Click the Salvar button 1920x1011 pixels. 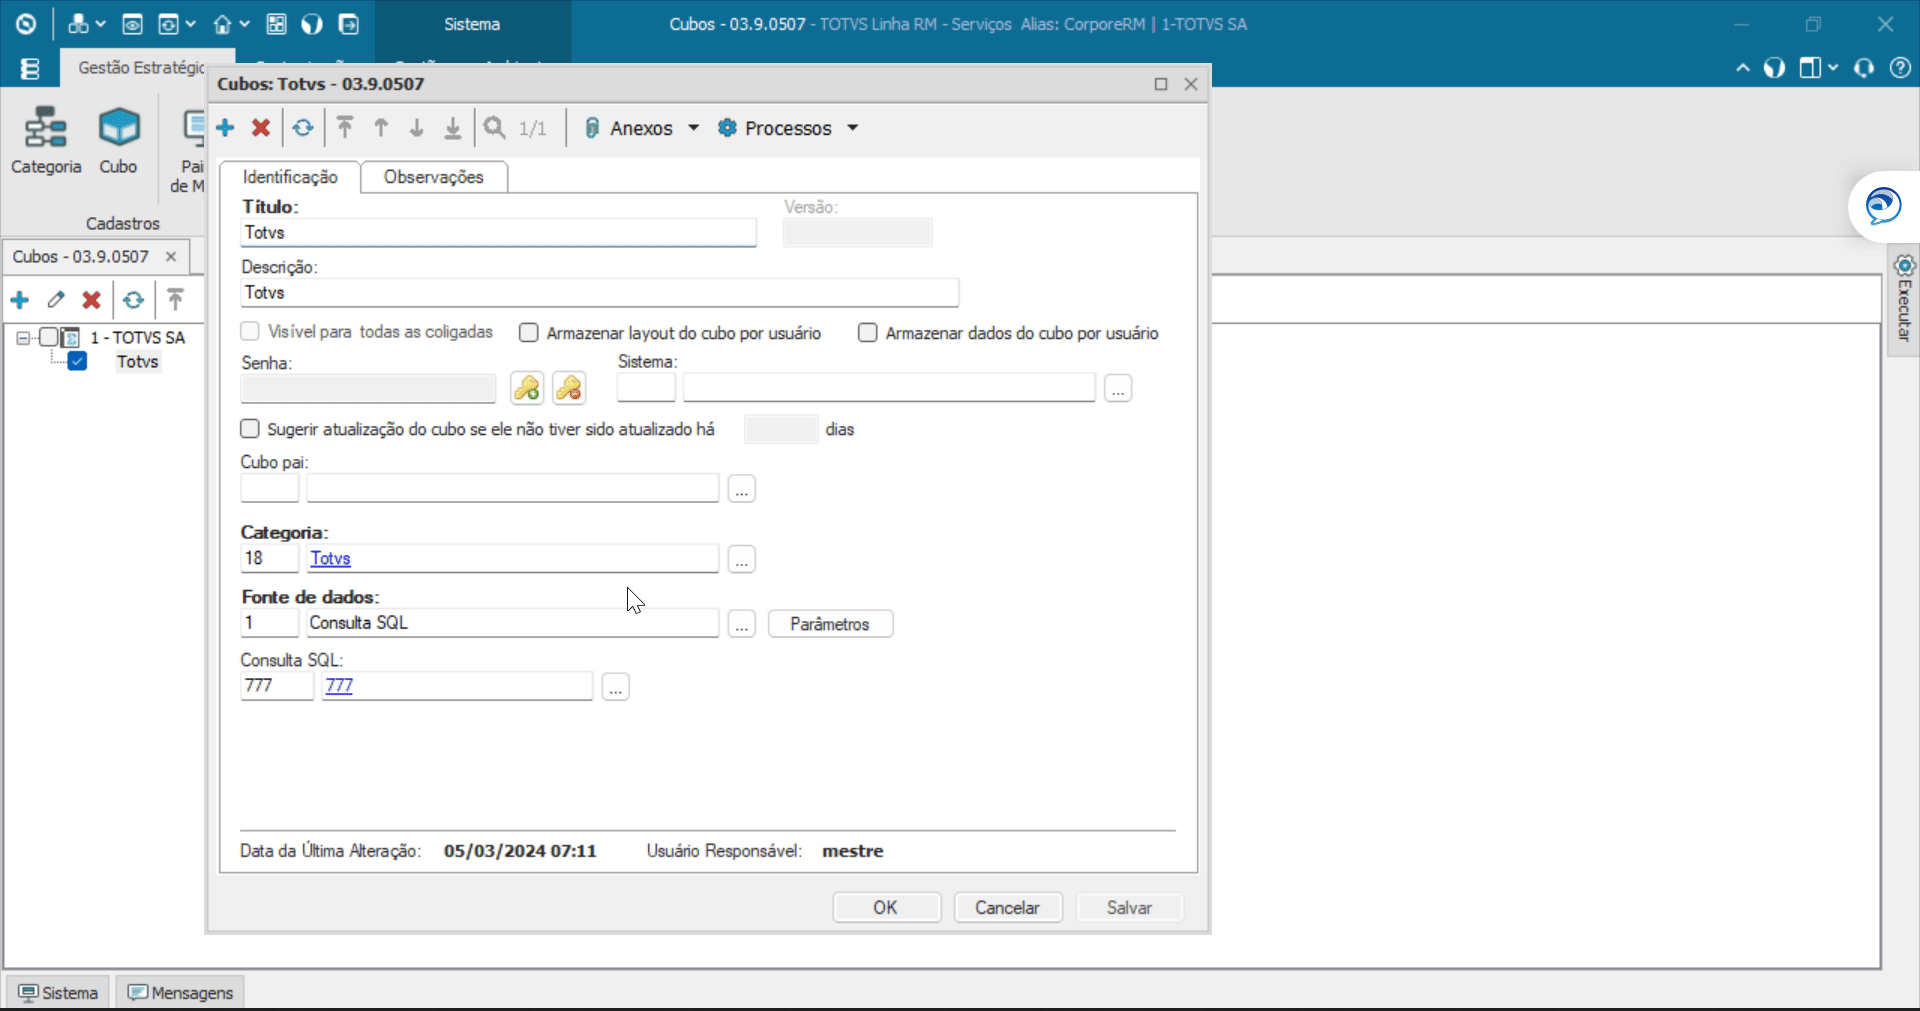pyautogui.click(x=1129, y=907)
